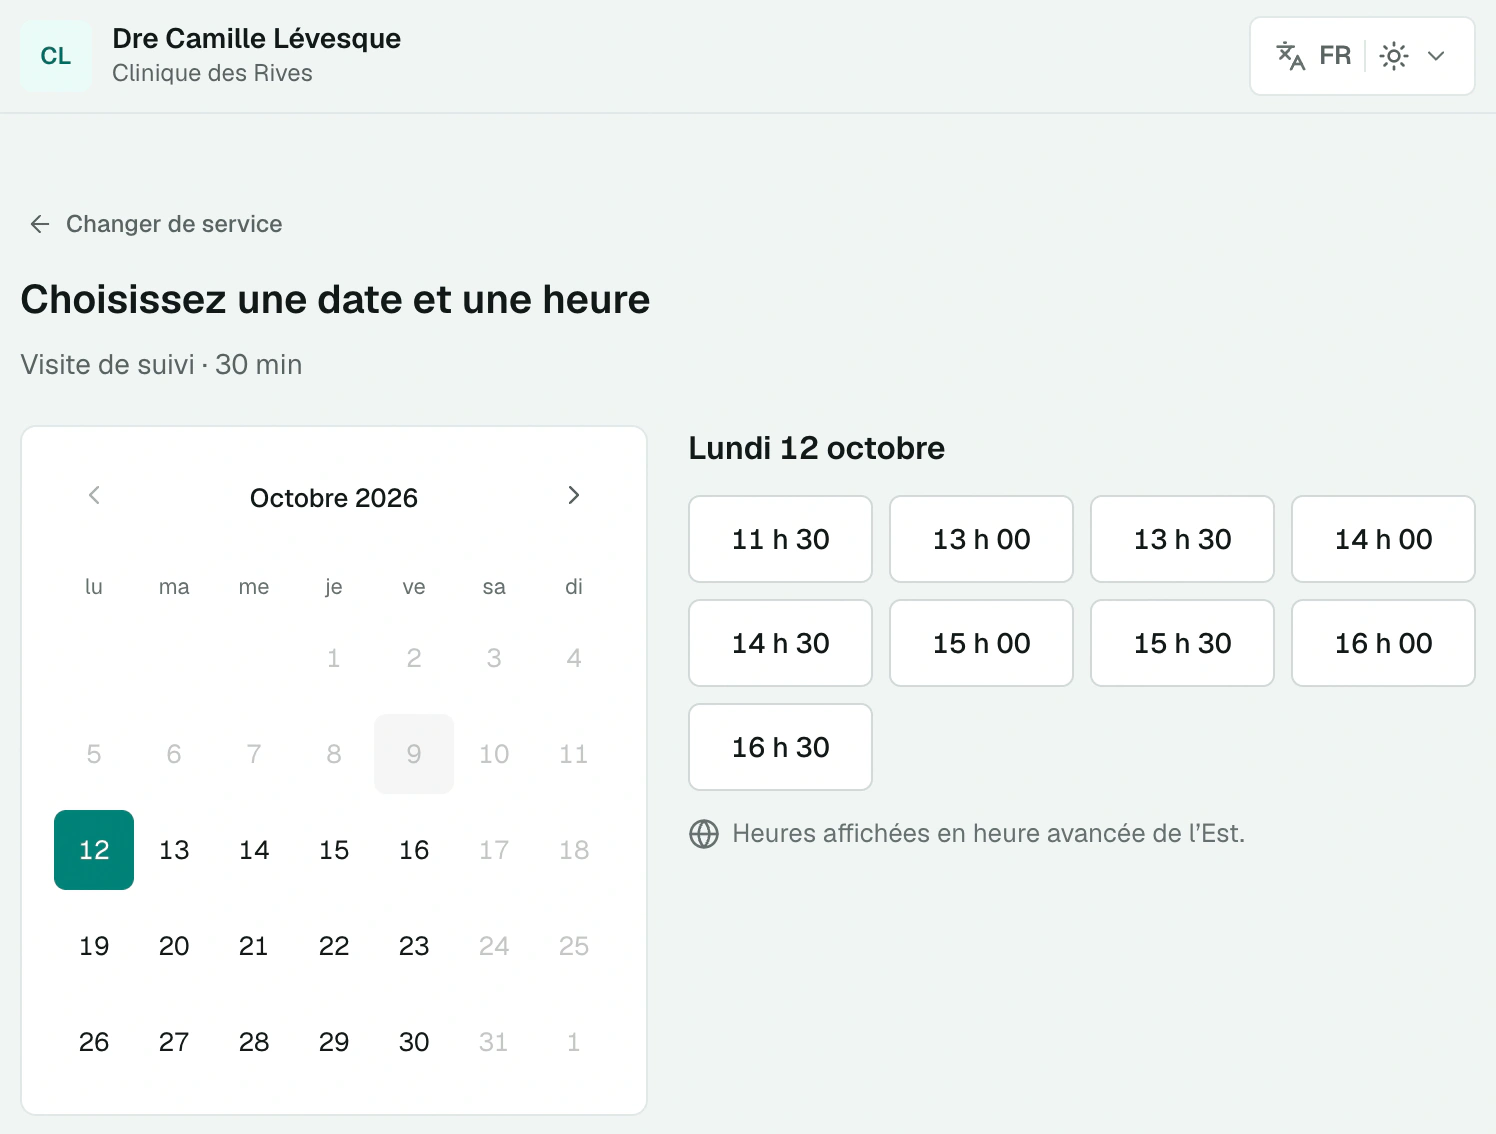Select the 11 h 30 time slot
1496x1134 pixels.
[780, 539]
